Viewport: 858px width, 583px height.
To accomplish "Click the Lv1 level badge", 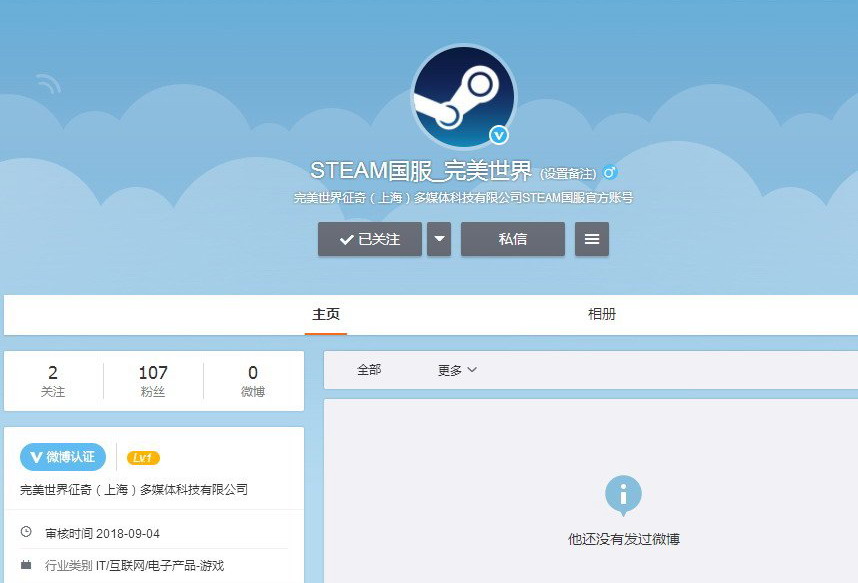I will click(x=143, y=458).
